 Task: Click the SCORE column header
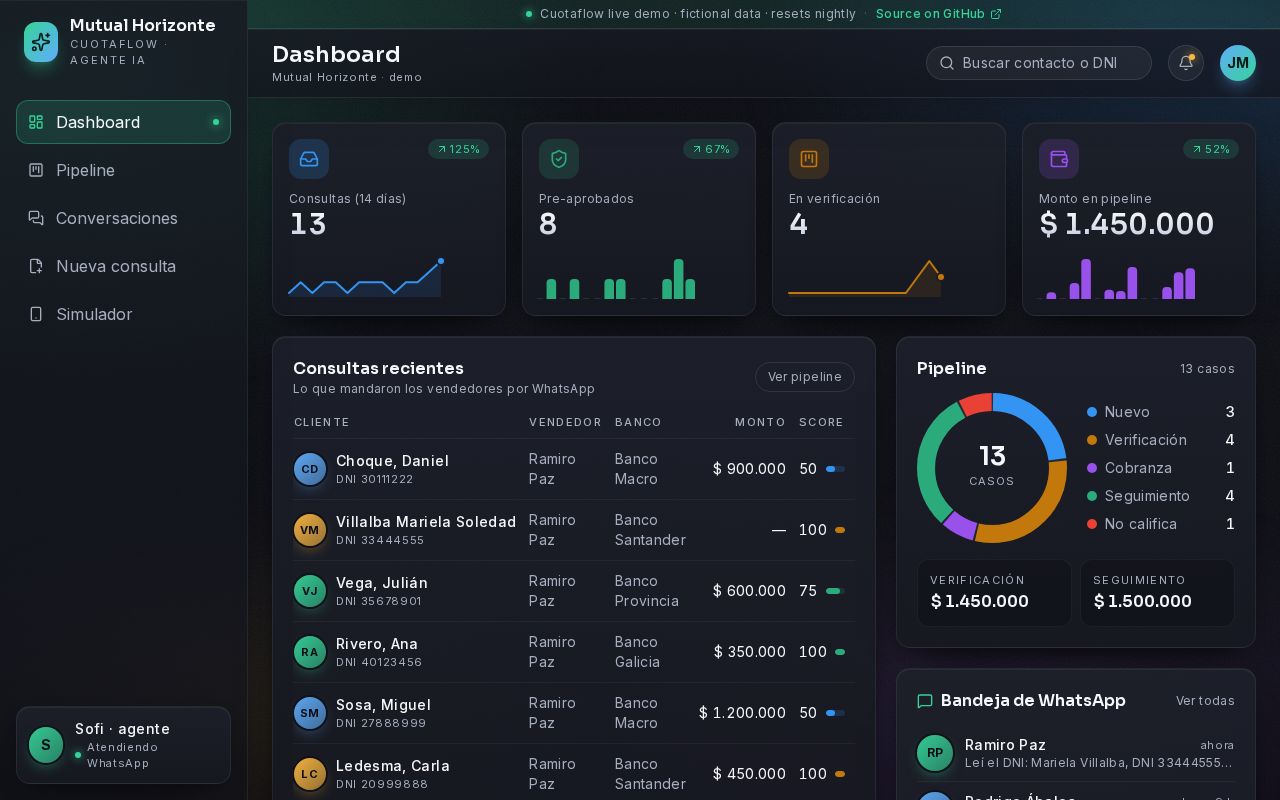(x=821, y=422)
